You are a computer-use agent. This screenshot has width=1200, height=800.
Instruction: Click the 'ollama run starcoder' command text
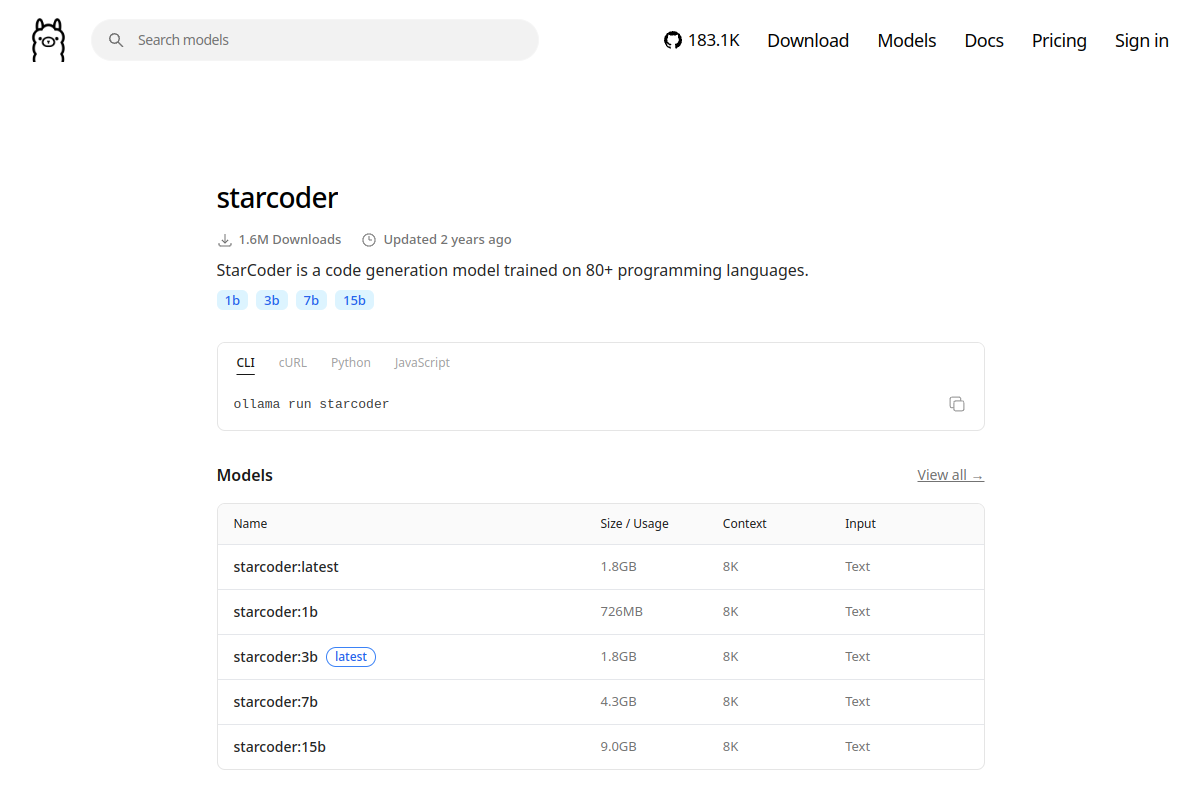point(311,404)
